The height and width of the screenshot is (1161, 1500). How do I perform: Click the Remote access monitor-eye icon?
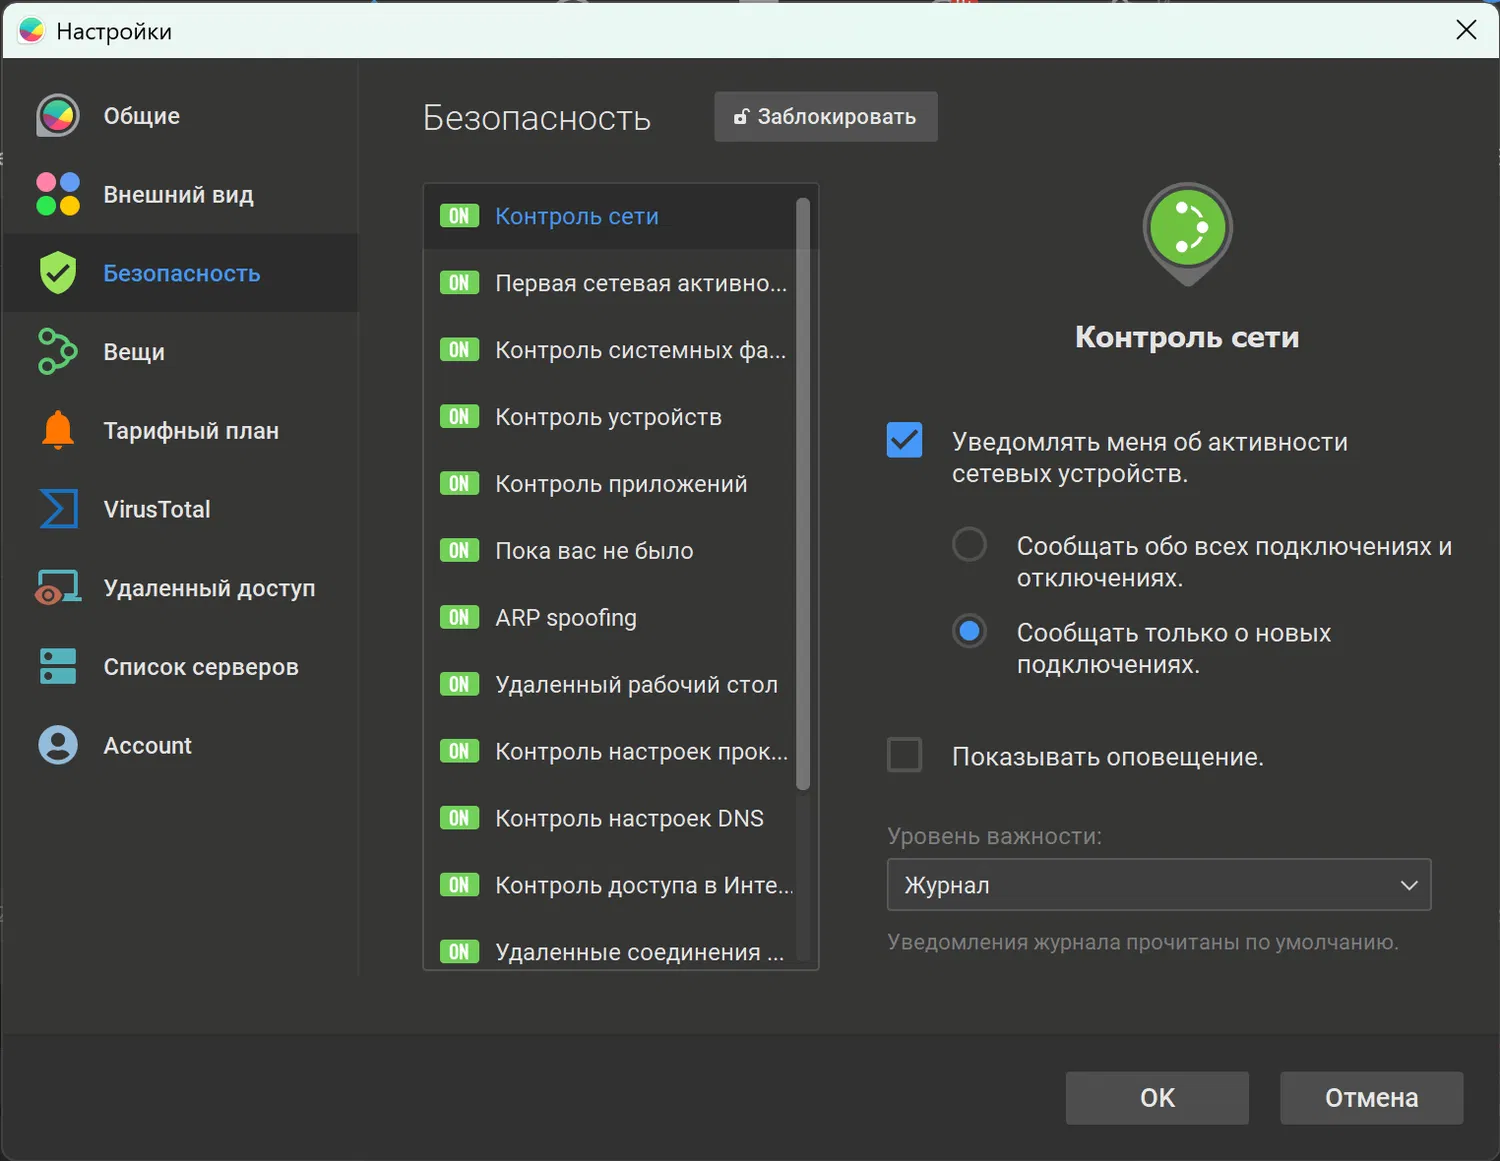tap(58, 588)
